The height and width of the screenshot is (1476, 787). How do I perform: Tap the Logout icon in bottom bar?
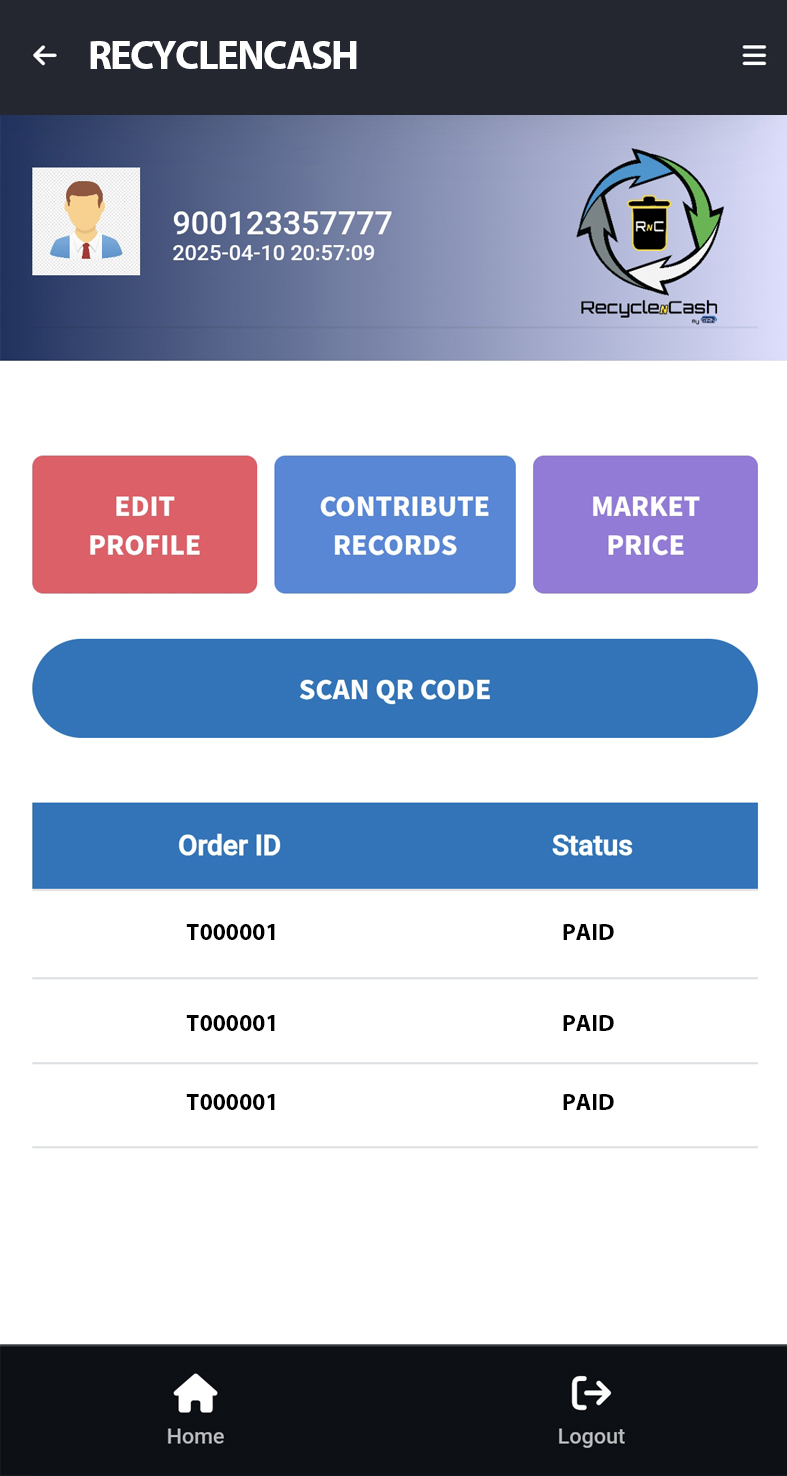coord(591,1391)
